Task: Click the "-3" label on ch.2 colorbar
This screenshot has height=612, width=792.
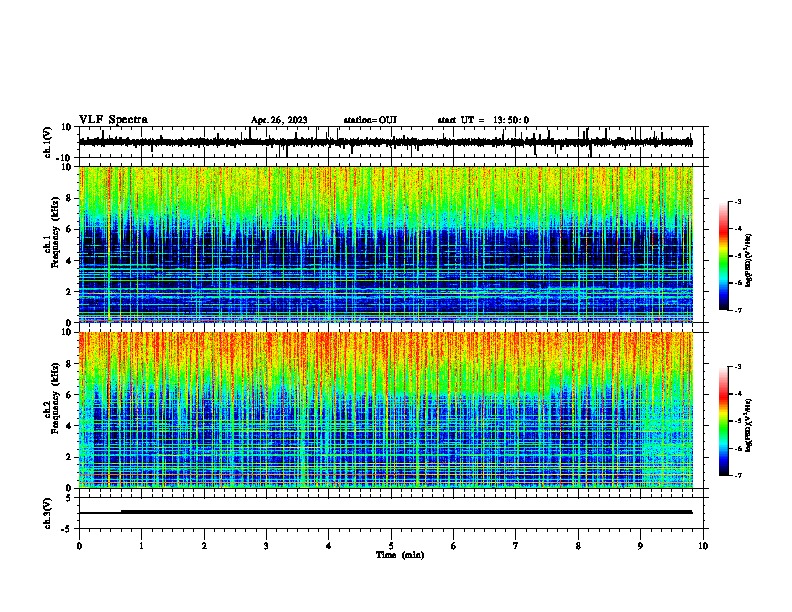Action: [738, 367]
